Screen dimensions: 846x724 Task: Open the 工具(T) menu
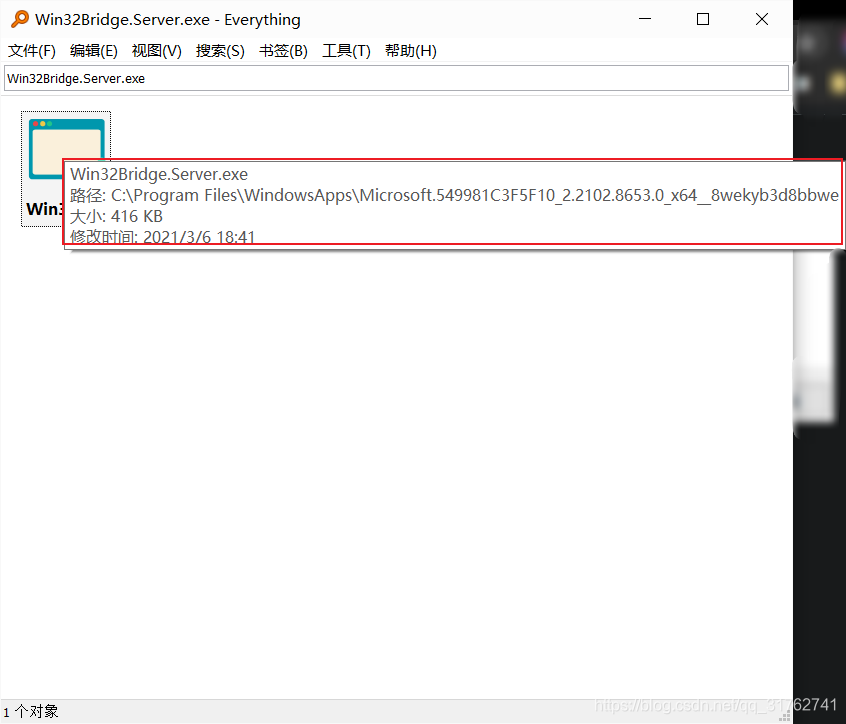[346, 51]
